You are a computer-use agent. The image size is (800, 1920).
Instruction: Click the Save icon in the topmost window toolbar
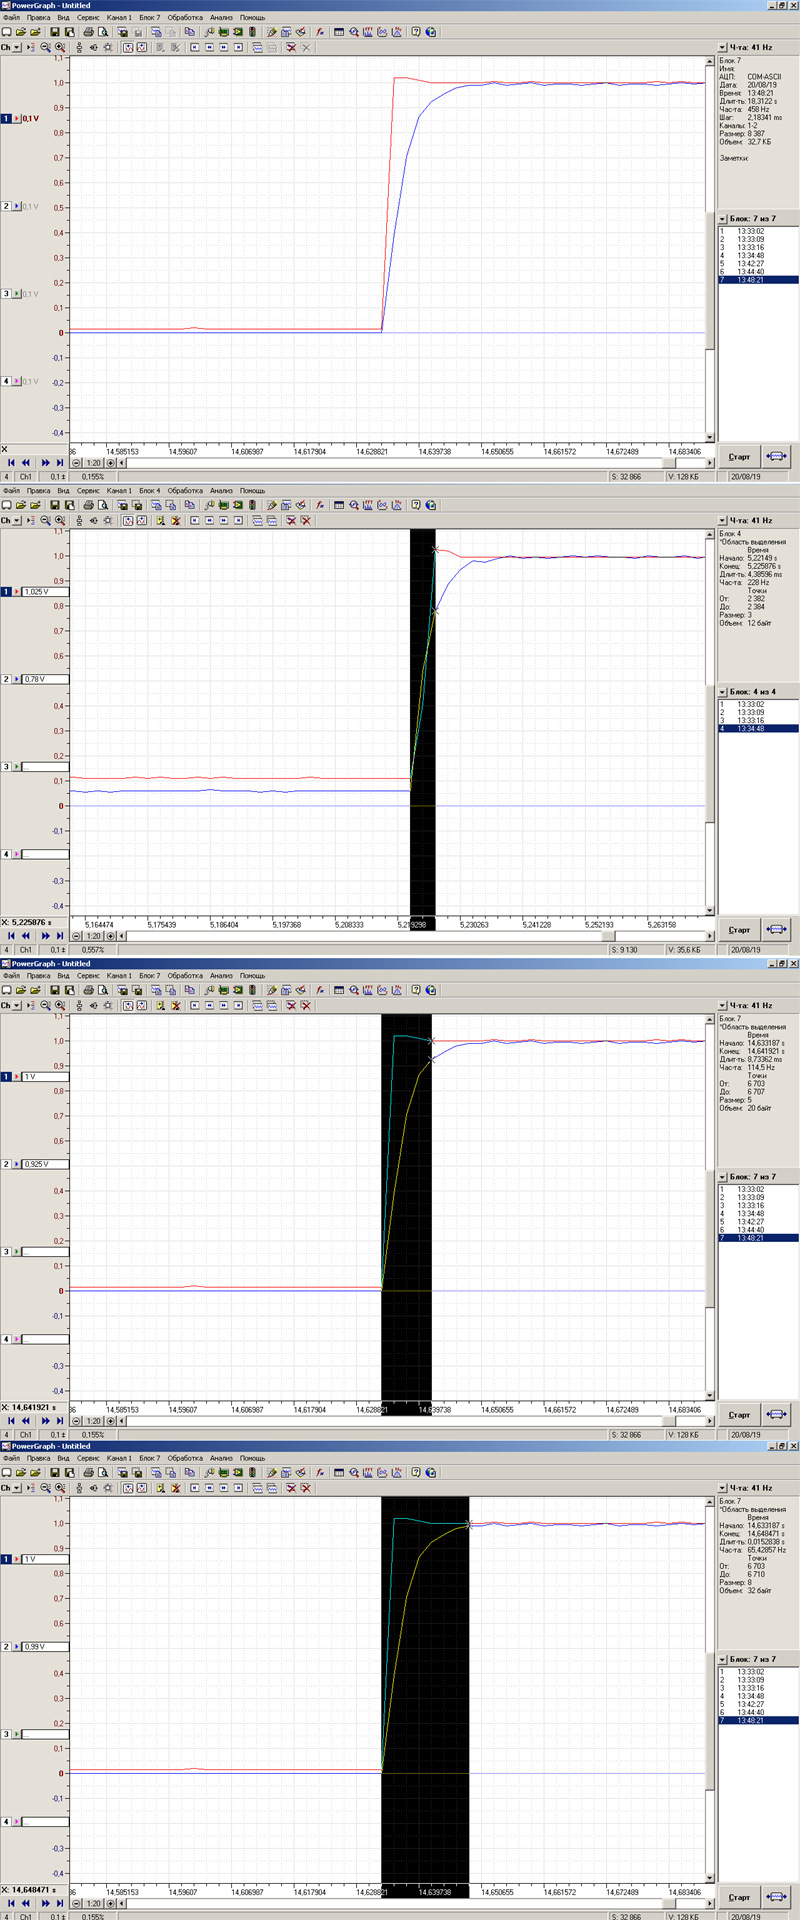[55, 32]
